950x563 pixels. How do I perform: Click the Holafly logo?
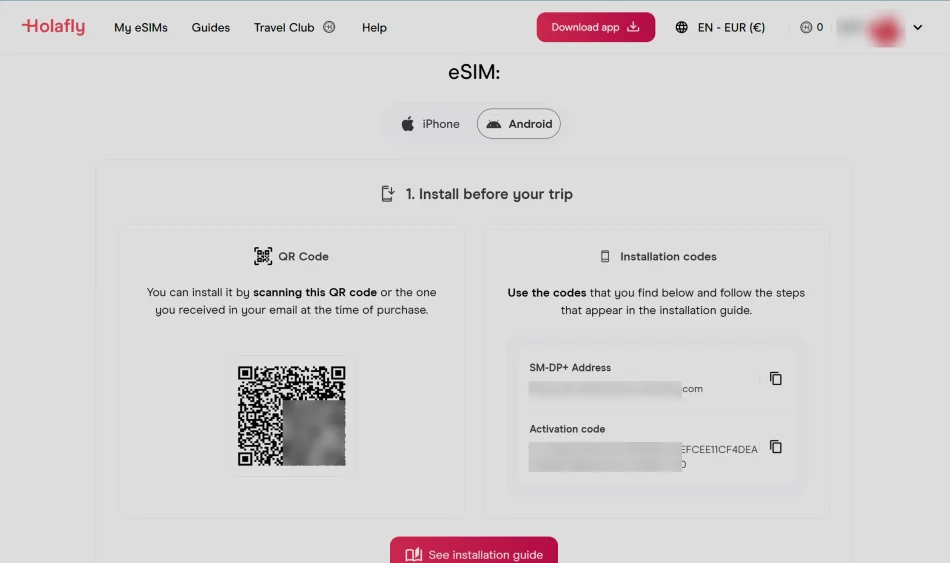pos(53,27)
